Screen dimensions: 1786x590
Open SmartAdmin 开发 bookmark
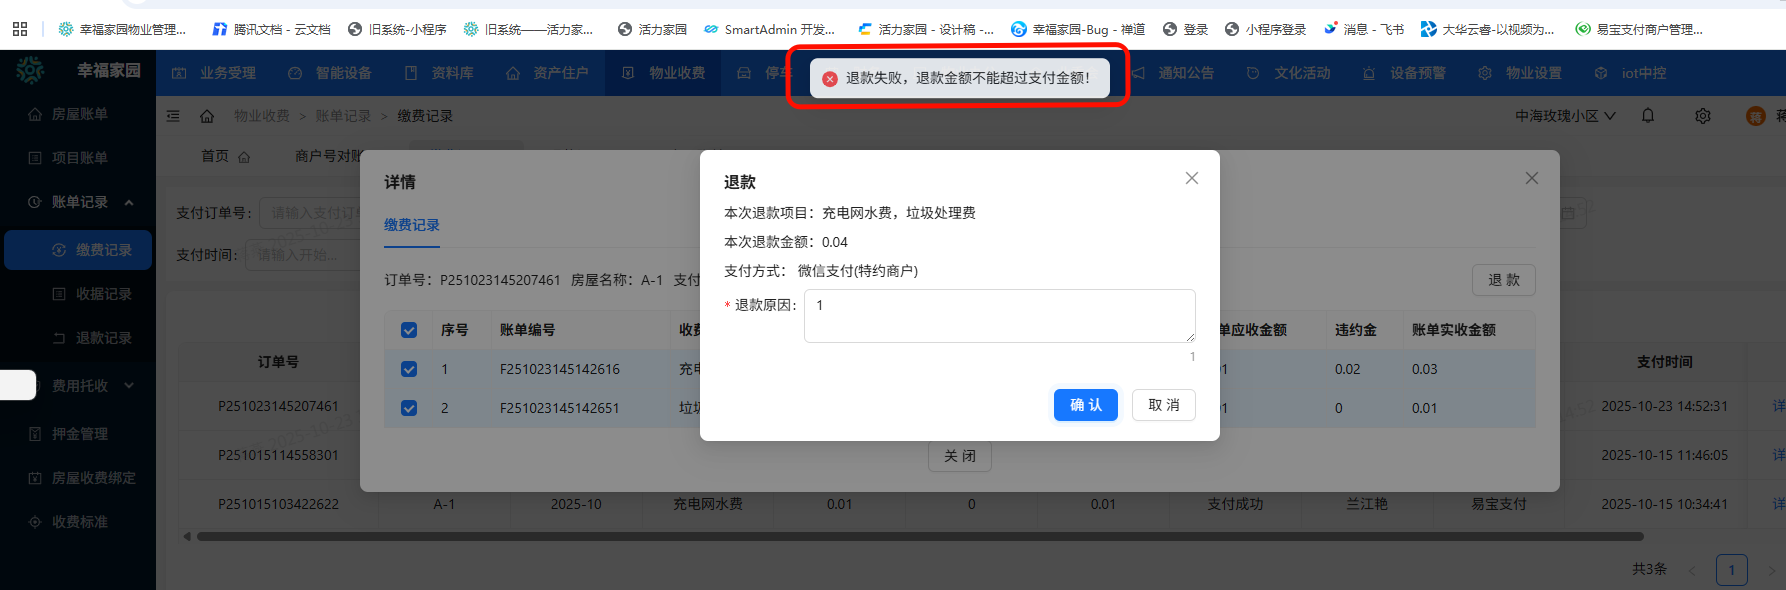(769, 29)
